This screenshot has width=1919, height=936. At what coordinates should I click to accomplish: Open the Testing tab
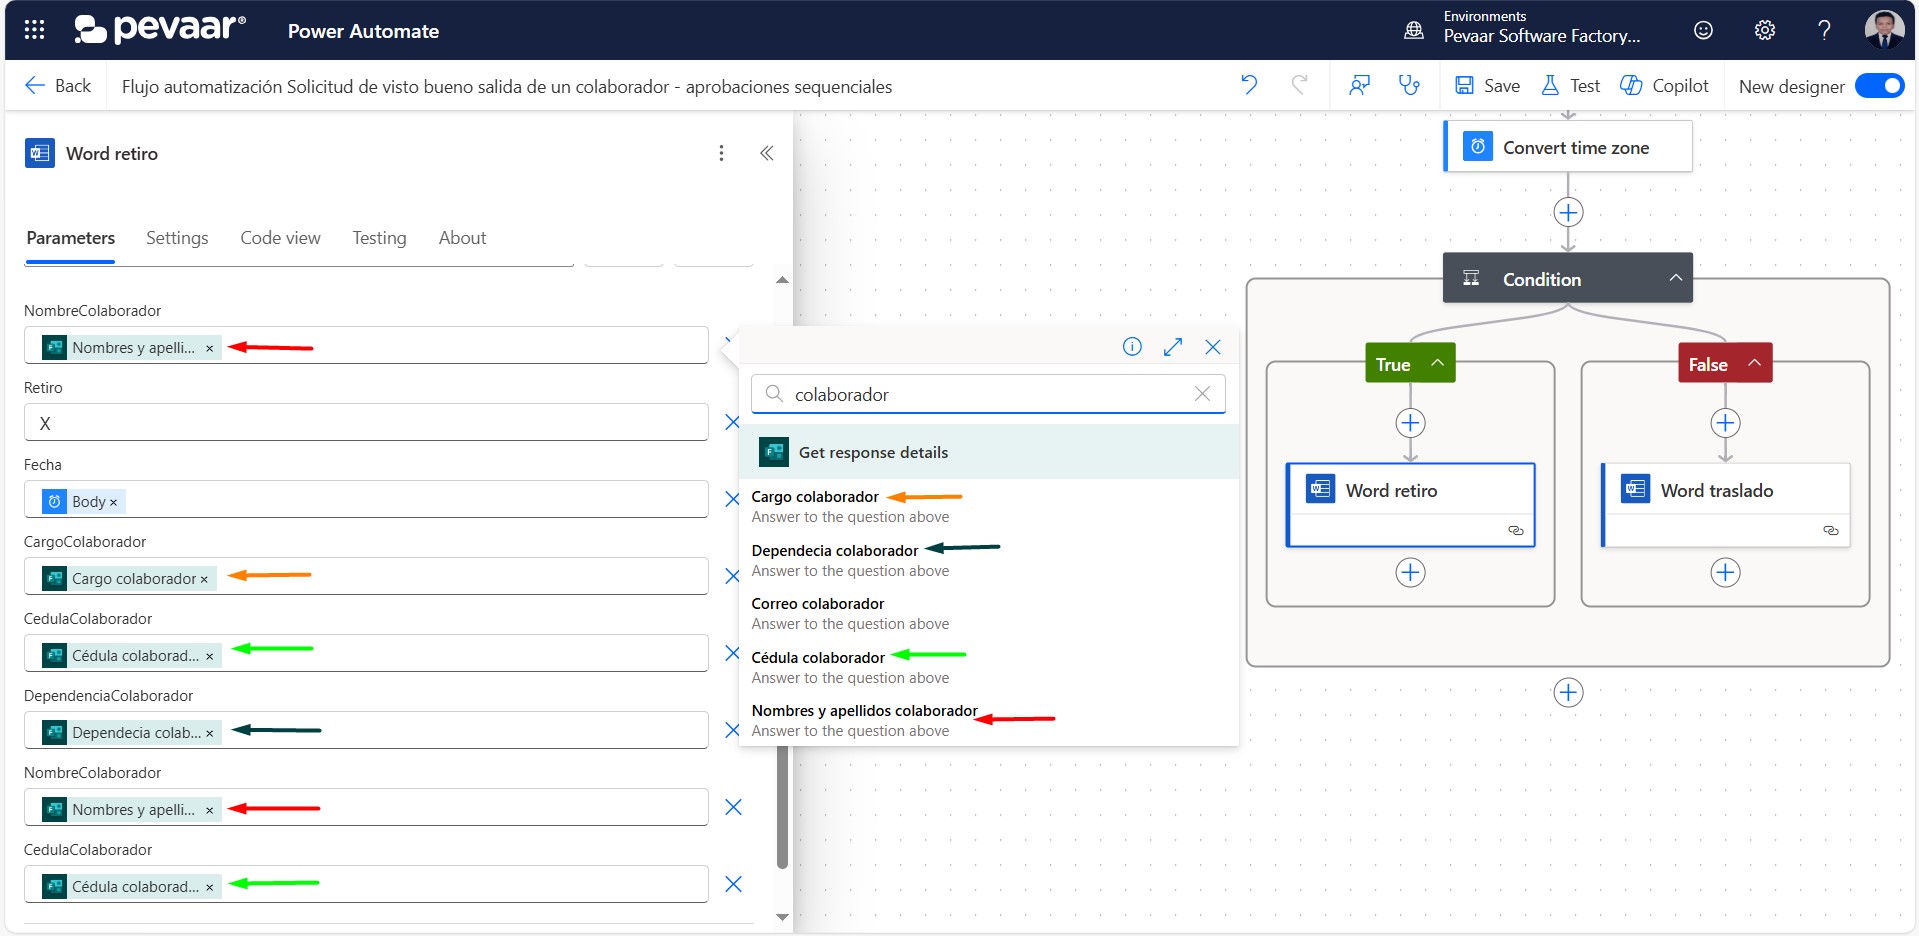379,238
